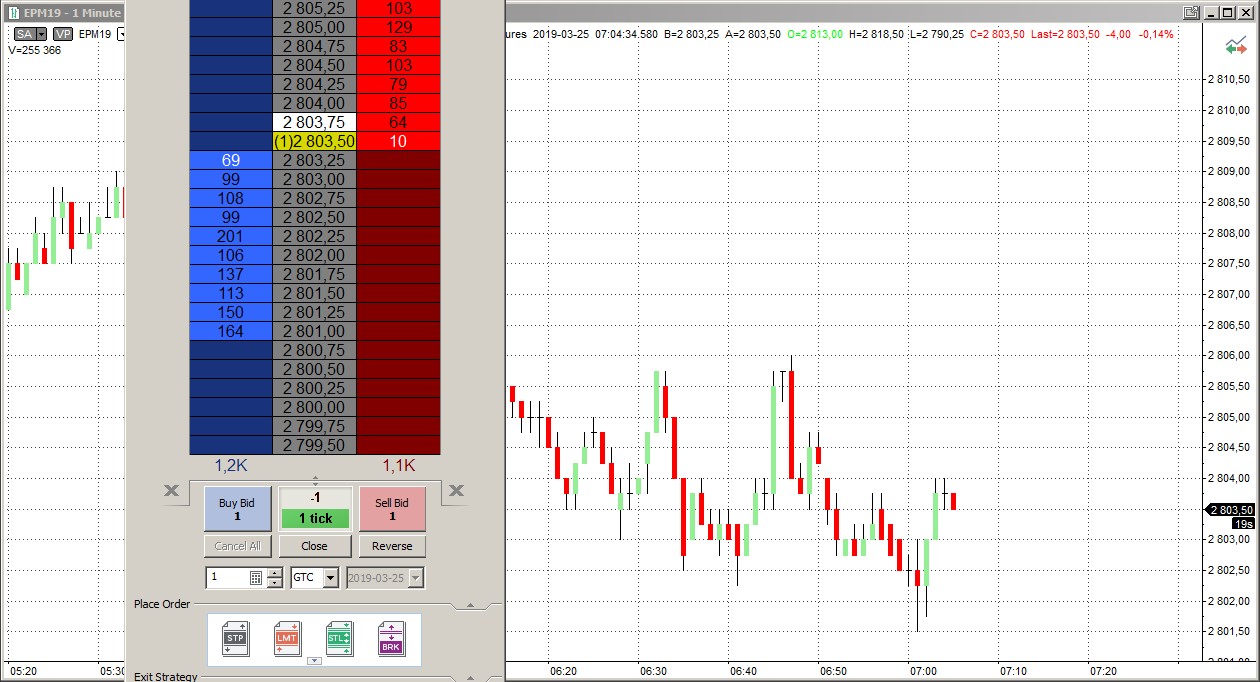The image size is (1260, 682).
Task: Open the quantity calculator icon
Action: pyautogui.click(x=256, y=577)
